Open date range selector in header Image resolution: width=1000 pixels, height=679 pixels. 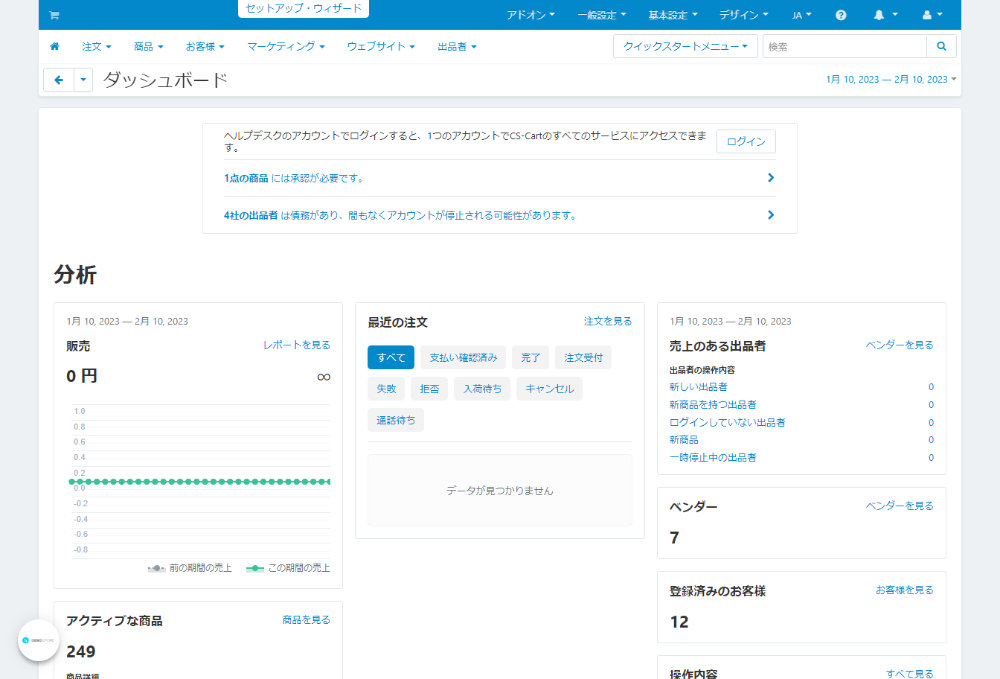890,80
